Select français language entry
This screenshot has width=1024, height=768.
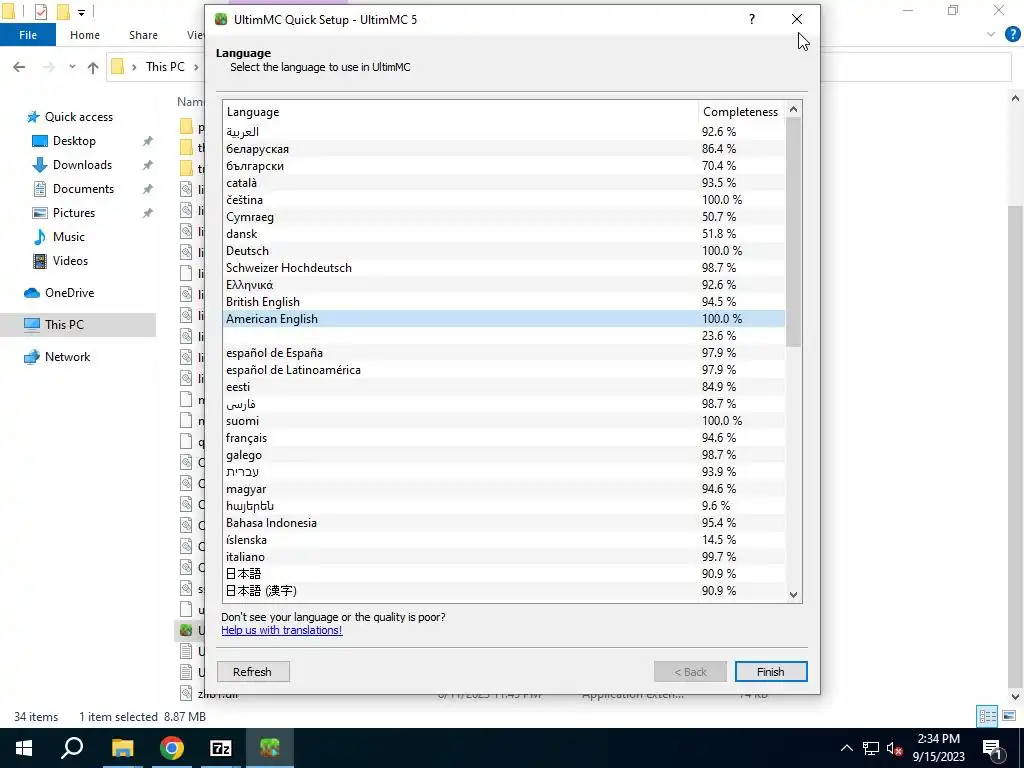point(504,438)
